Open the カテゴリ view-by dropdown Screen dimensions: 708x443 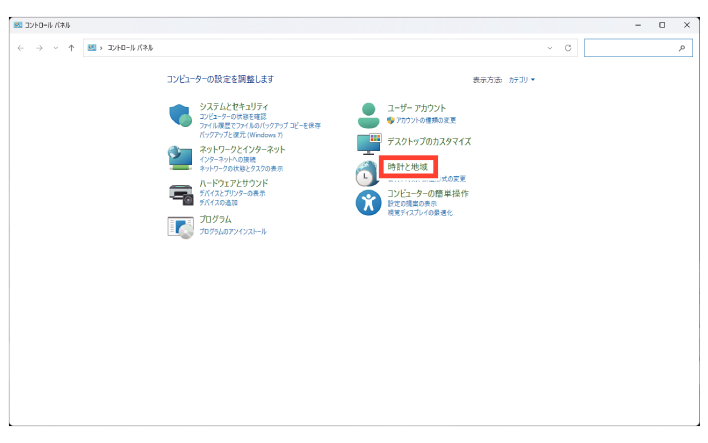[521, 79]
